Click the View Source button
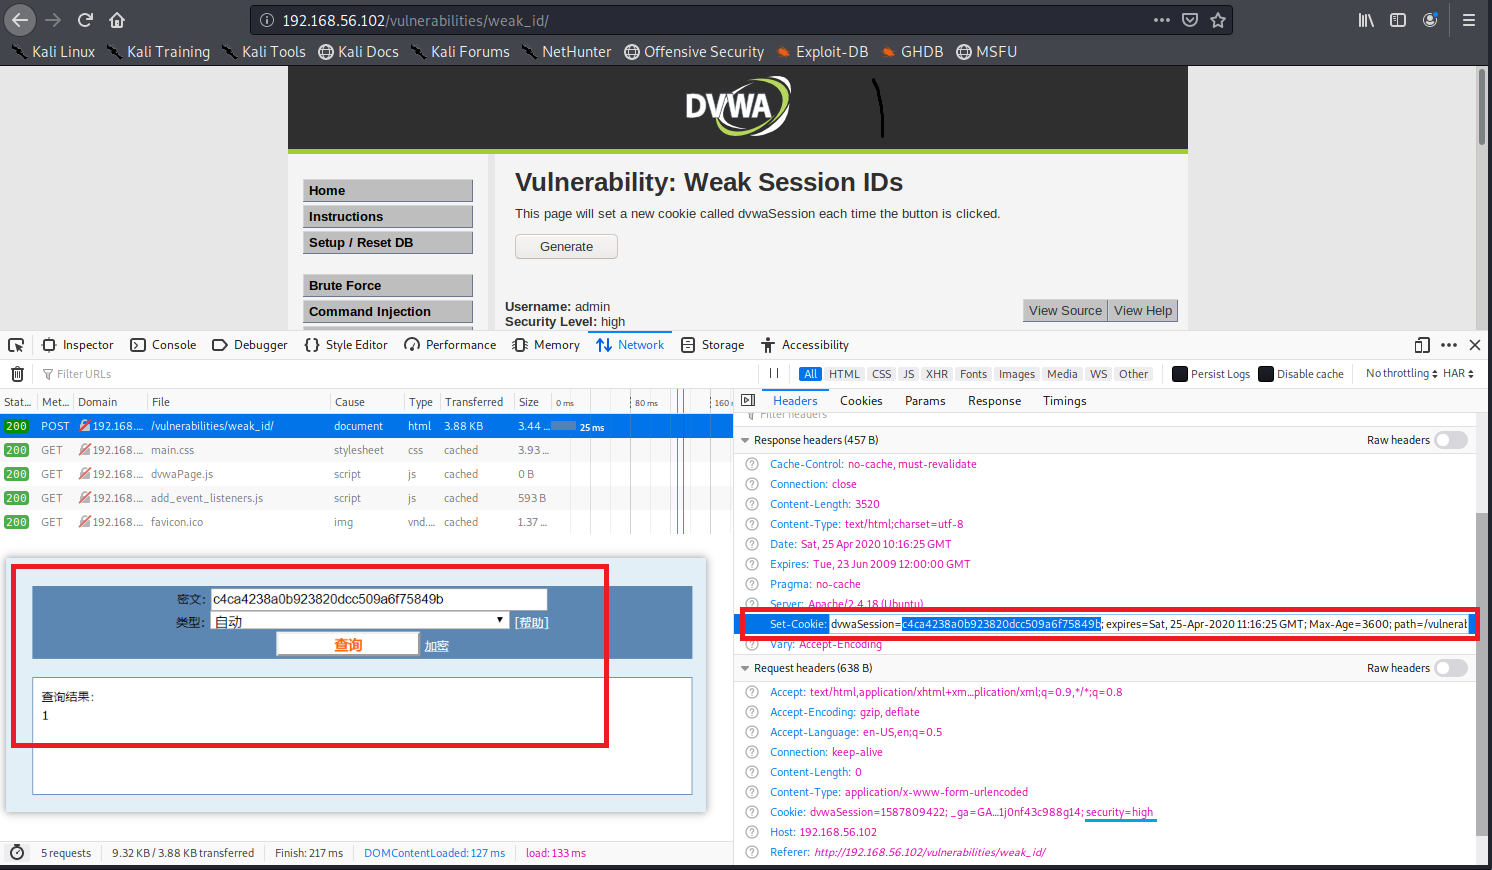 tap(1065, 311)
